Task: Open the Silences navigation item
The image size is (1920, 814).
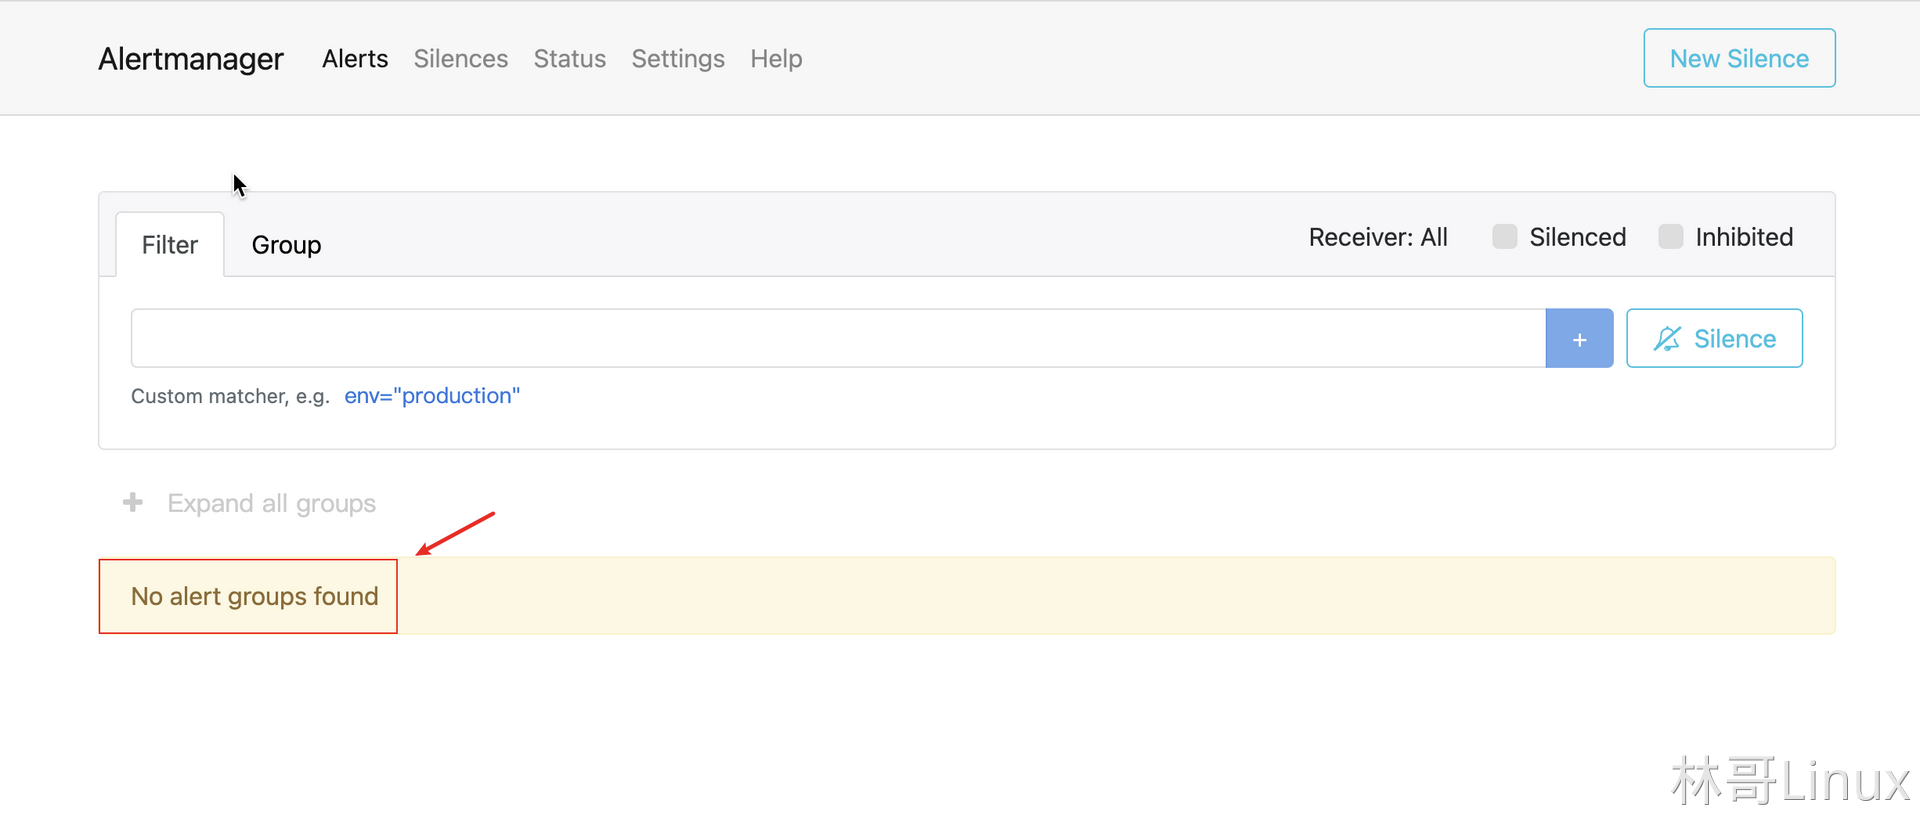Action: click(461, 59)
